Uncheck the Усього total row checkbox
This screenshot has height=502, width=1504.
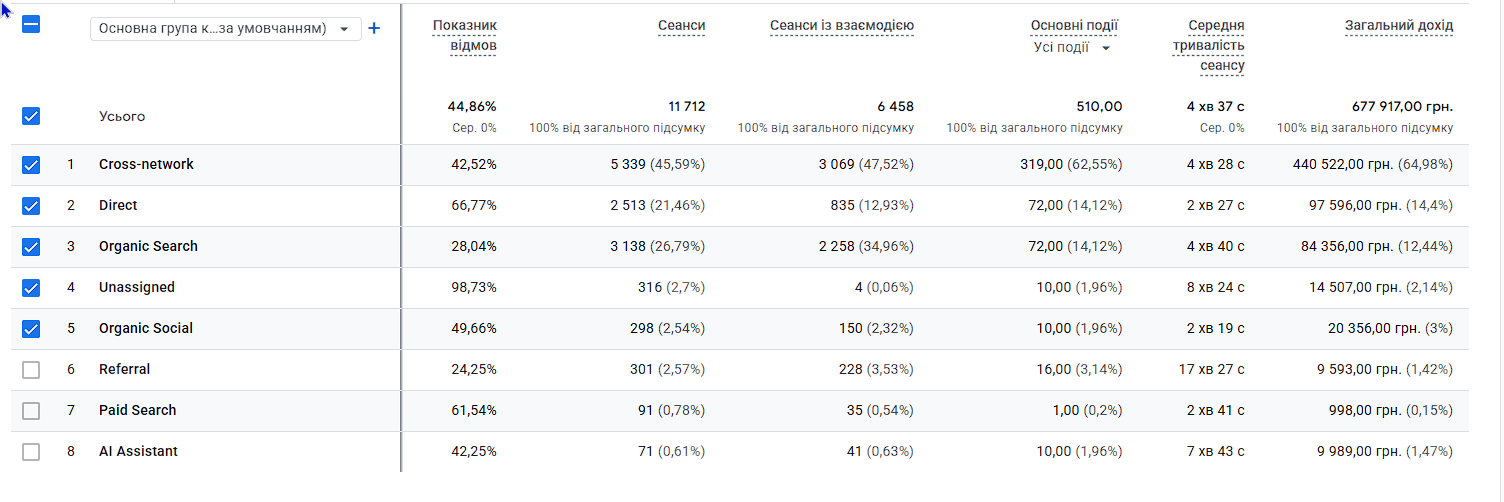click(31, 116)
